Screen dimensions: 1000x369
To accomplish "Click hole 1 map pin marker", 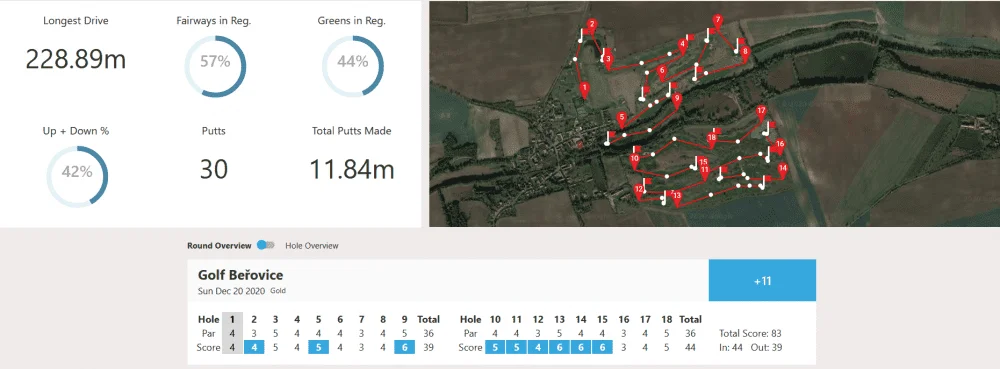I will 584,90.
